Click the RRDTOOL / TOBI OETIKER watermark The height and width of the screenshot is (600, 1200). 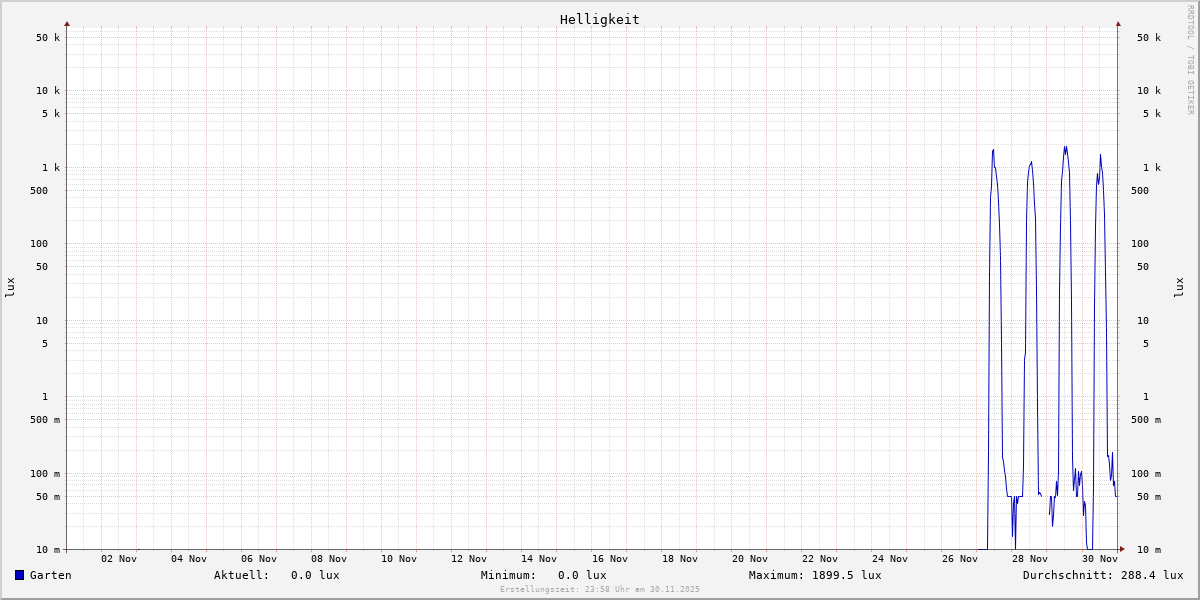tap(1190, 60)
